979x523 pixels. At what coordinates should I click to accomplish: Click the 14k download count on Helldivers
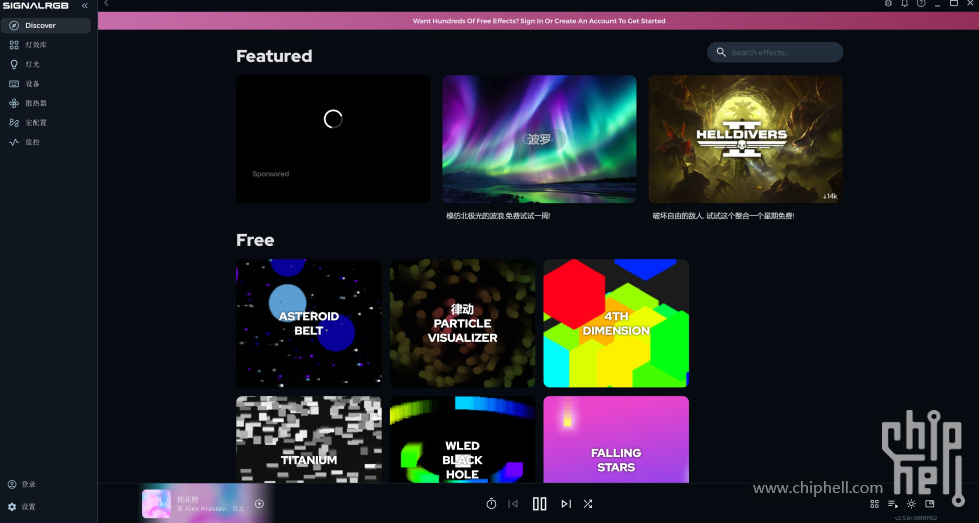(x=830, y=196)
